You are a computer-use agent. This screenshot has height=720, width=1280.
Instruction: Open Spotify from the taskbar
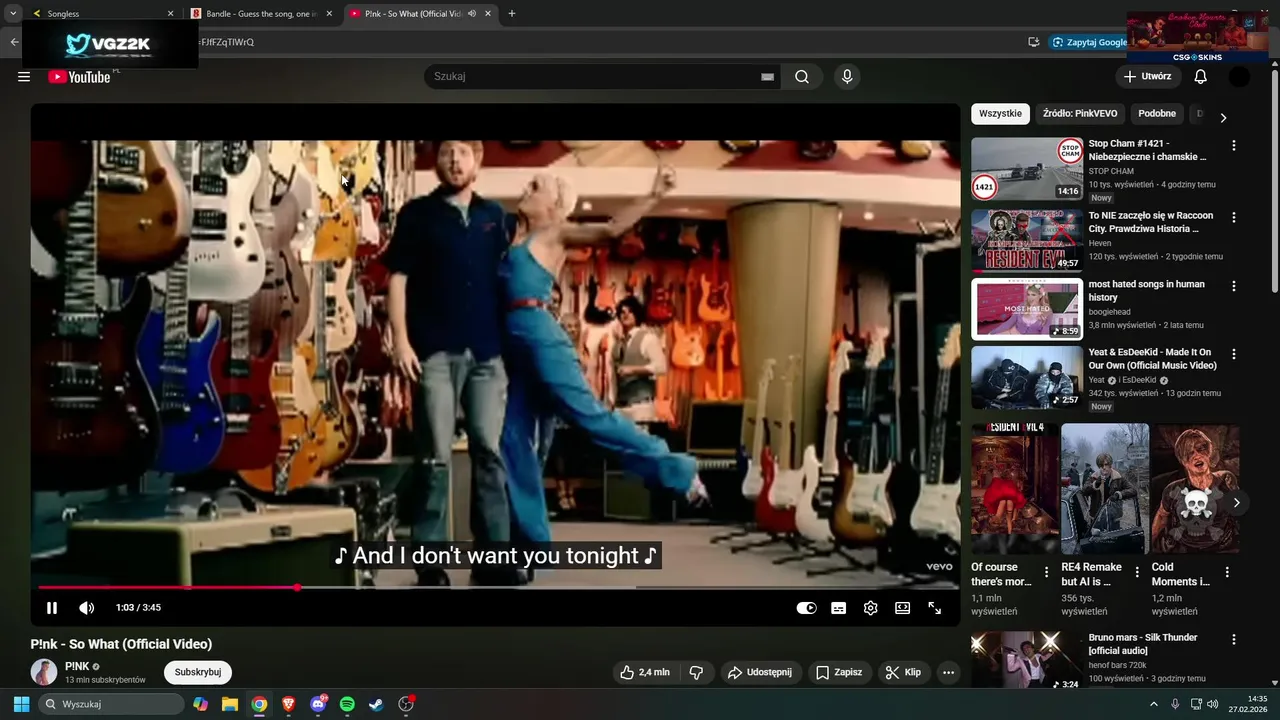[347, 704]
